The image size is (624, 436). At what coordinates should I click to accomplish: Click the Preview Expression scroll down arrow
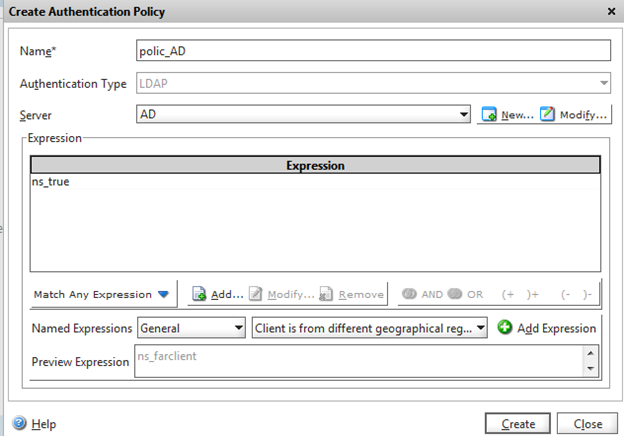(x=591, y=369)
